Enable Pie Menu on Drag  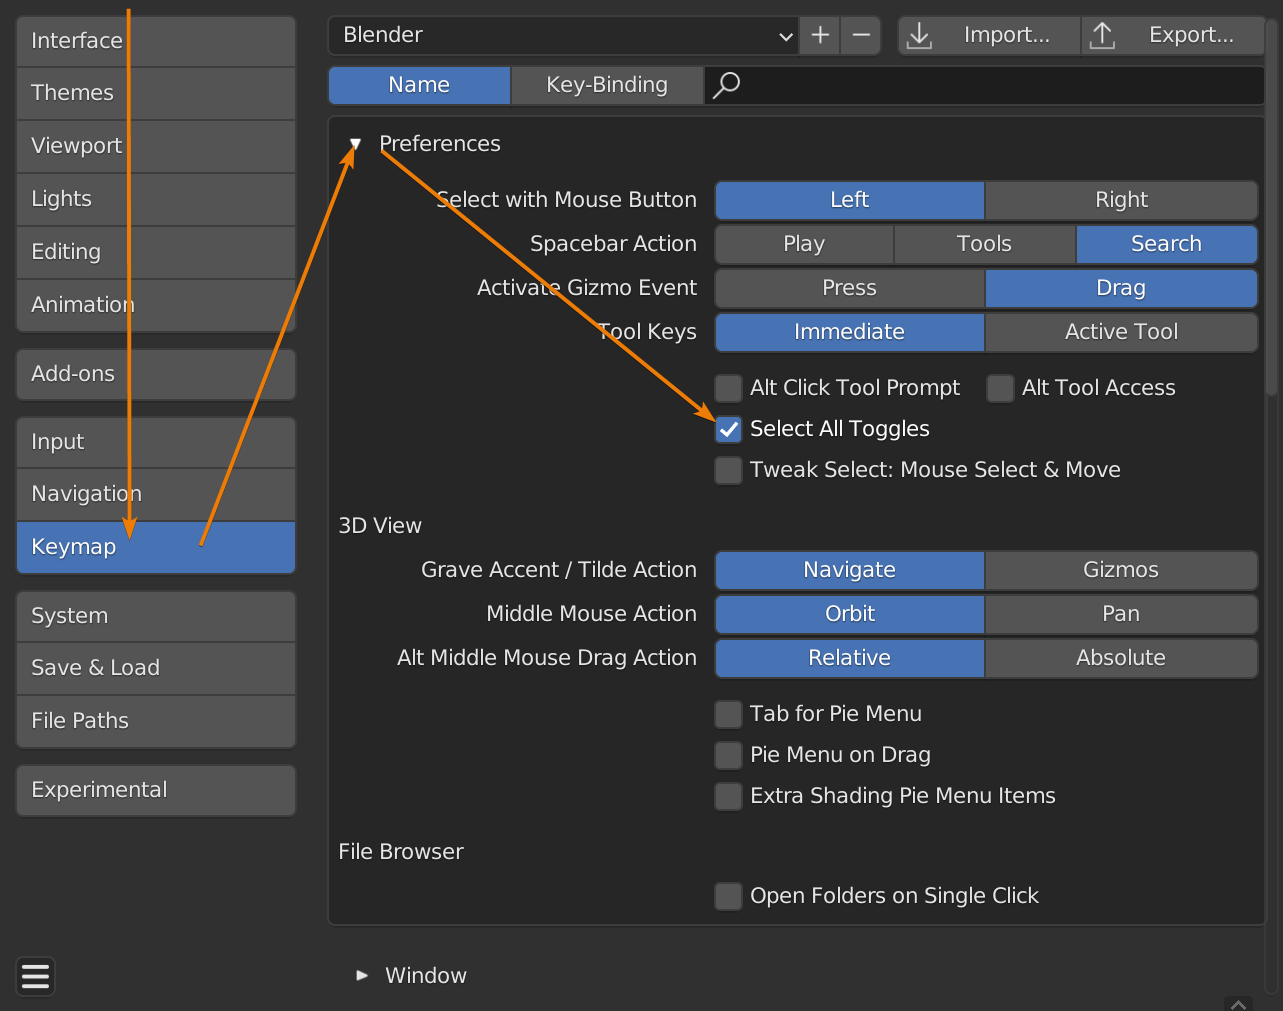pos(729,755)
